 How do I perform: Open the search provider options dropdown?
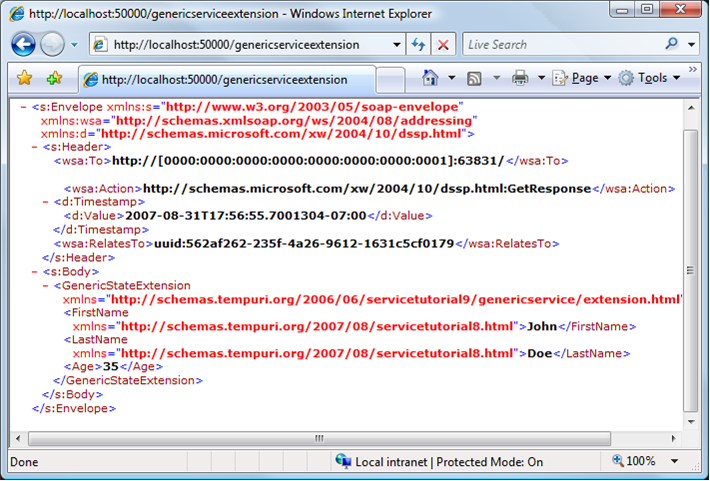click(x=691, y=45)
